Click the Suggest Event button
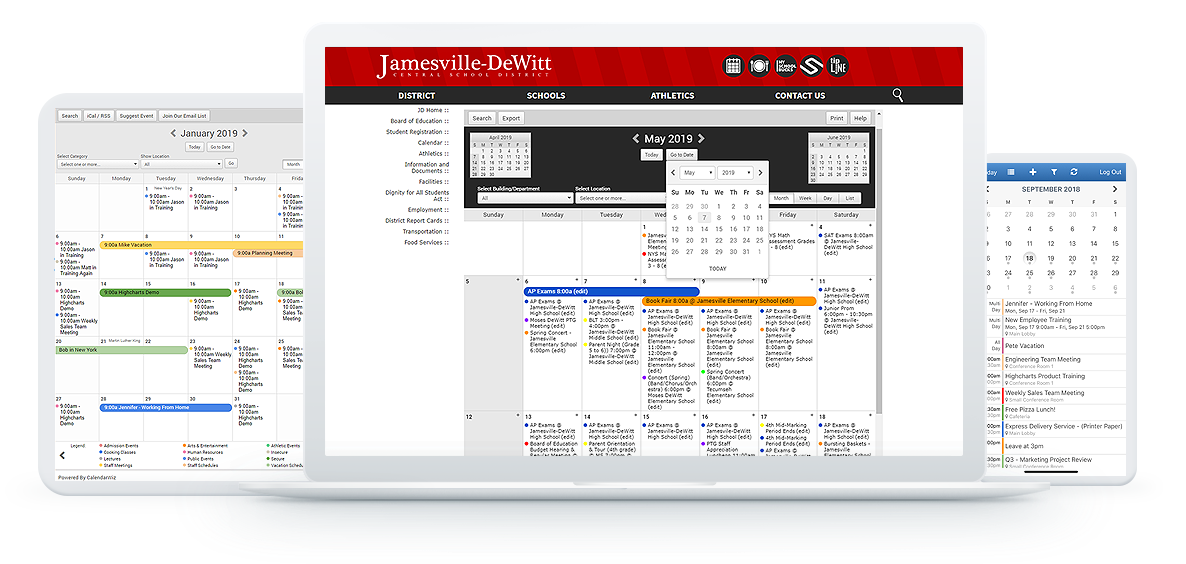The image size is (1186, 564). (136, 116)
